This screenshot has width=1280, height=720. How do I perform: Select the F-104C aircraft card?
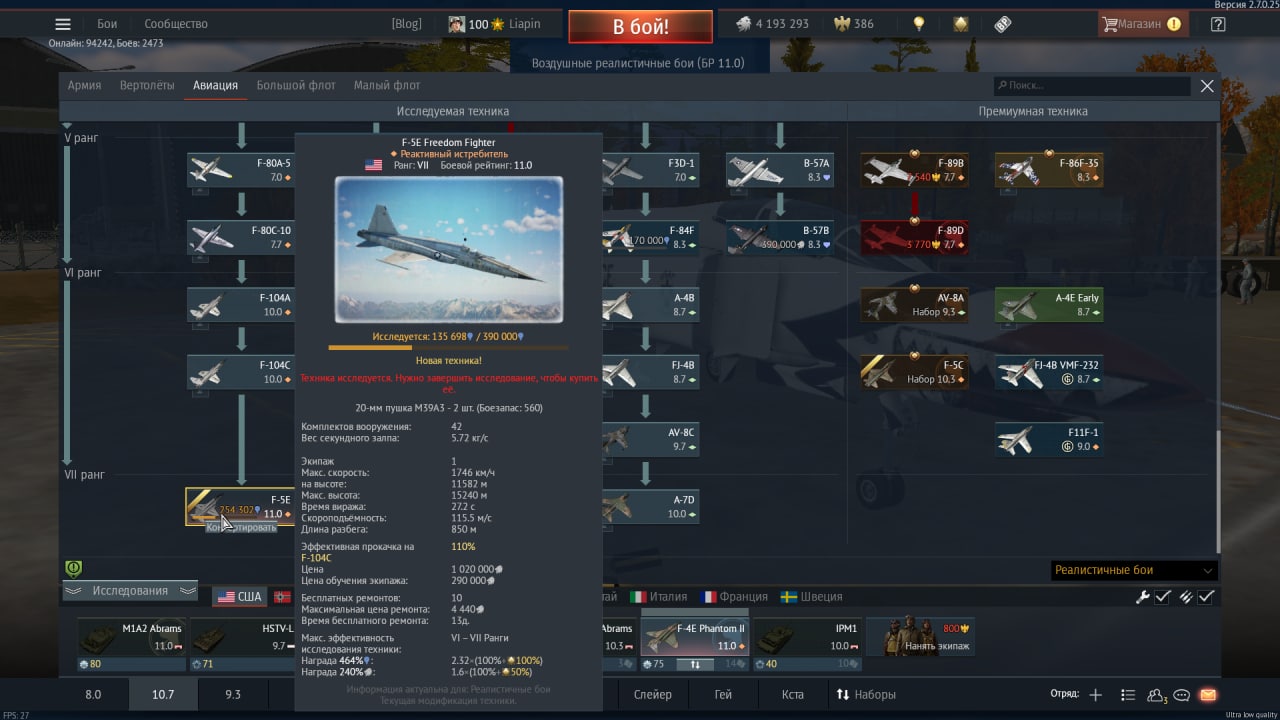point(241,372)
